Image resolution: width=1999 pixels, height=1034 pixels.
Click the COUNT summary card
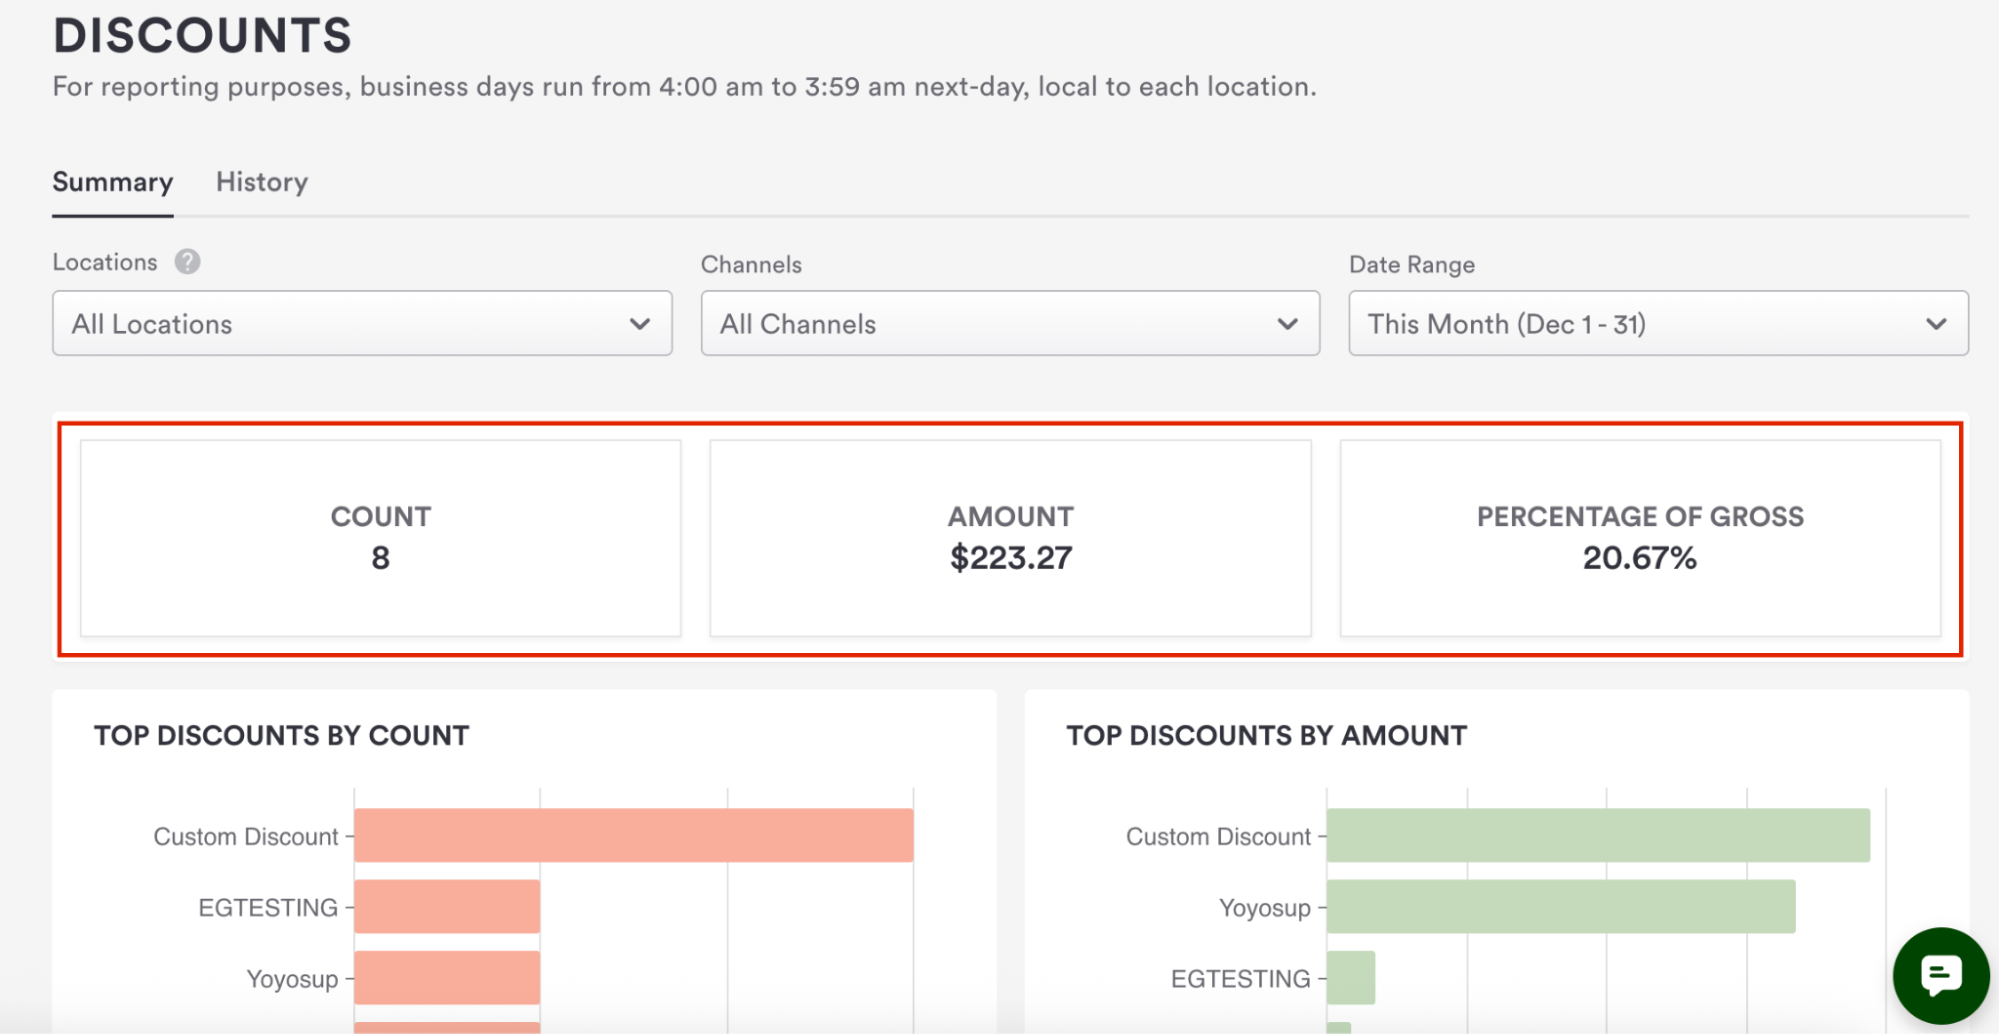(x=380, y=538)
